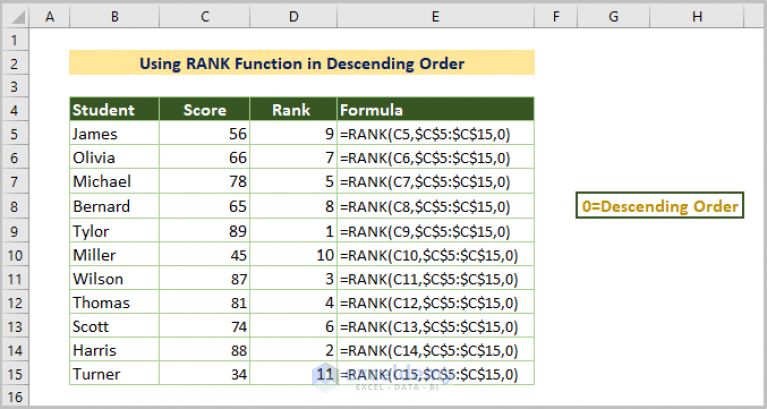Viewport: 767px width, 409px height.
Task: Select row 4 header
Action: [x=15, y=110]
